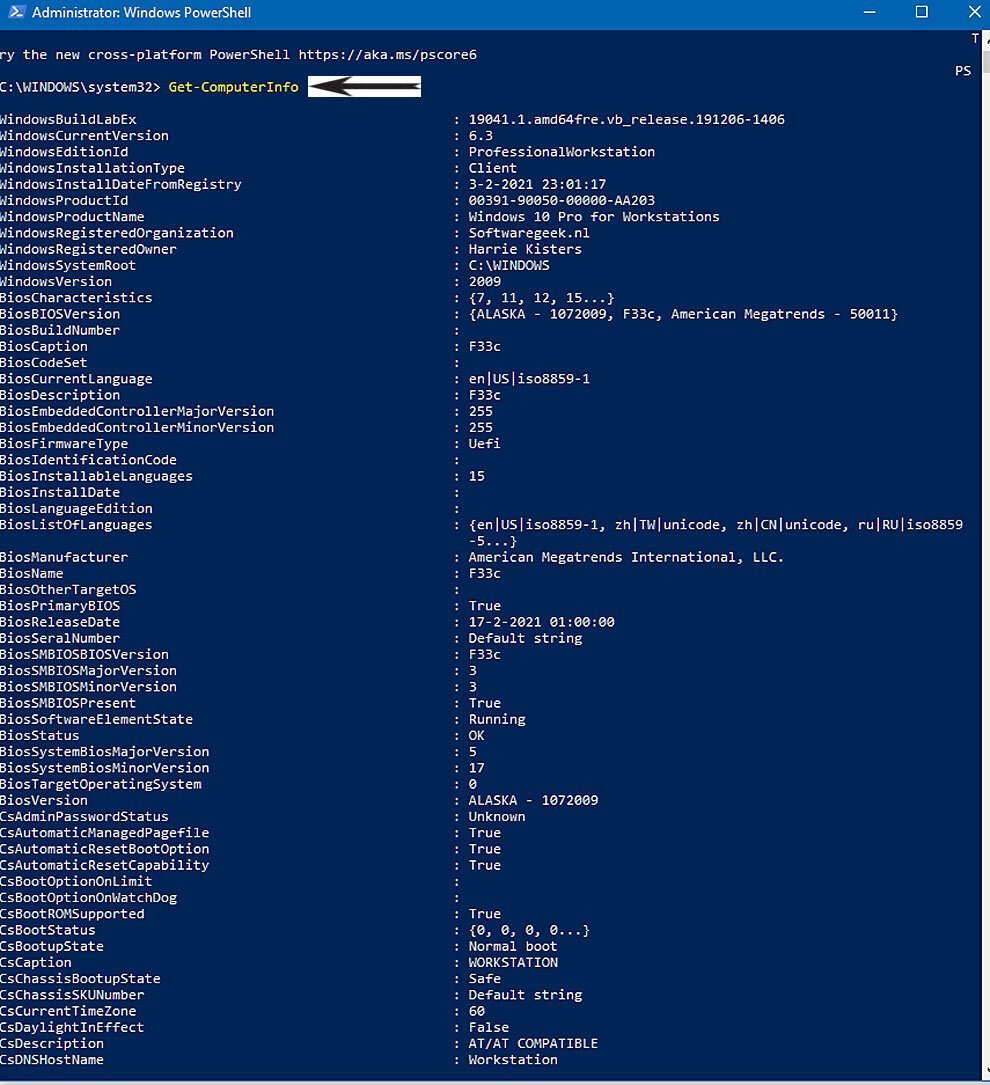
Task: Click the BiosCharacteristics value {7, 11, 12, 15...}
Action: pyautogui.click(x=541, y=298)
